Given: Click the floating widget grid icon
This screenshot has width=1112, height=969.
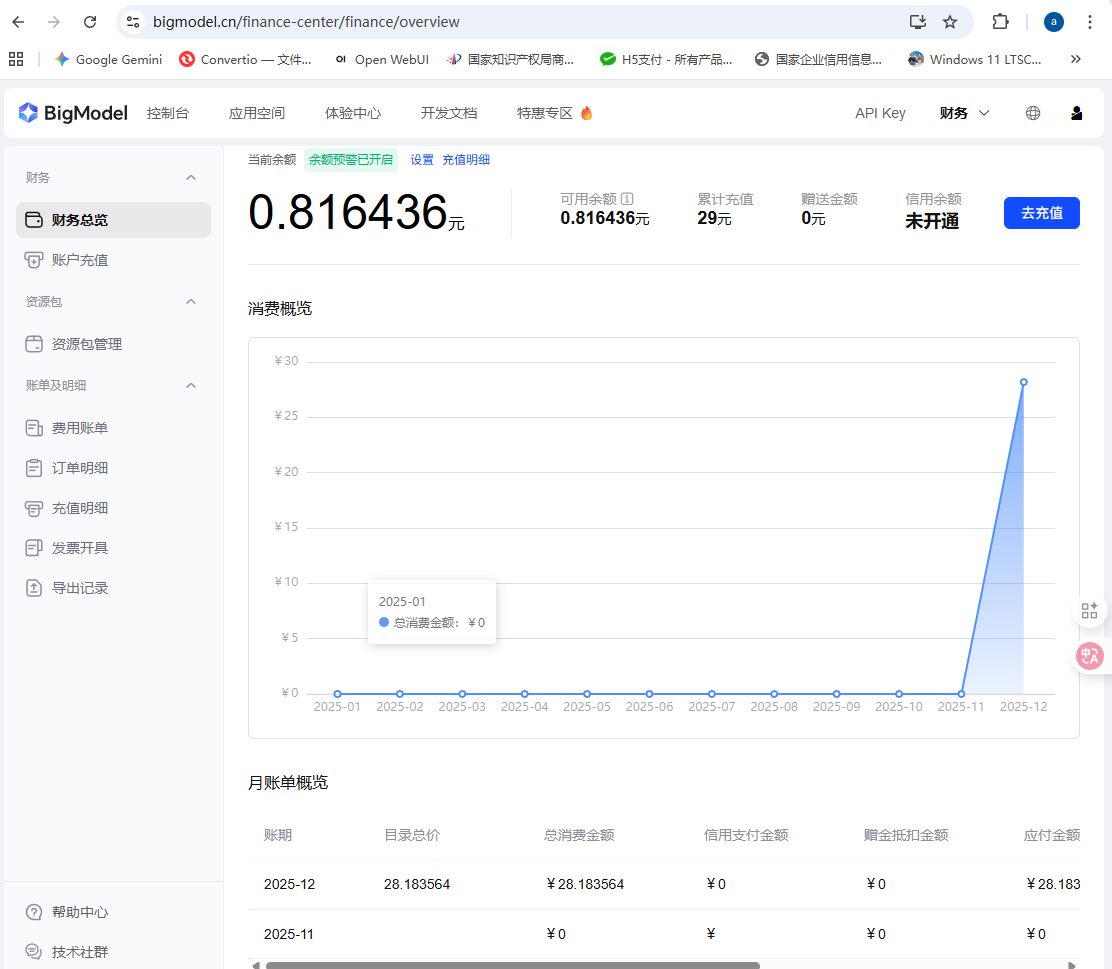Looking at the screenshot, I should click(1090, 611).
